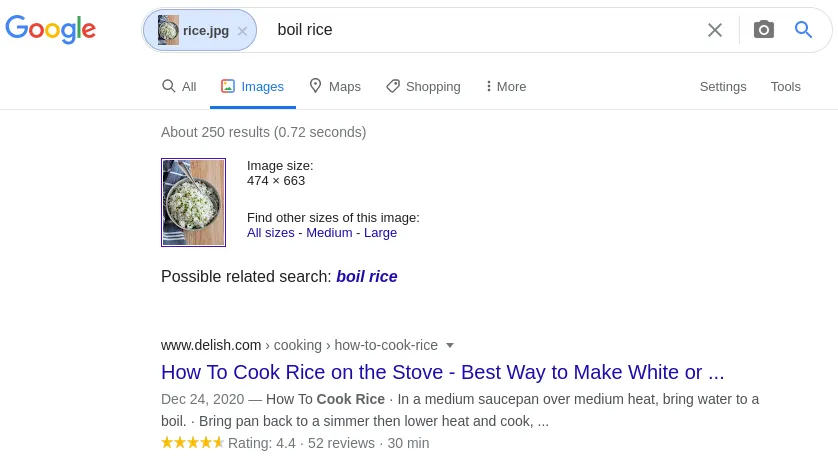Go to the Shopping tab

[423, 87]
